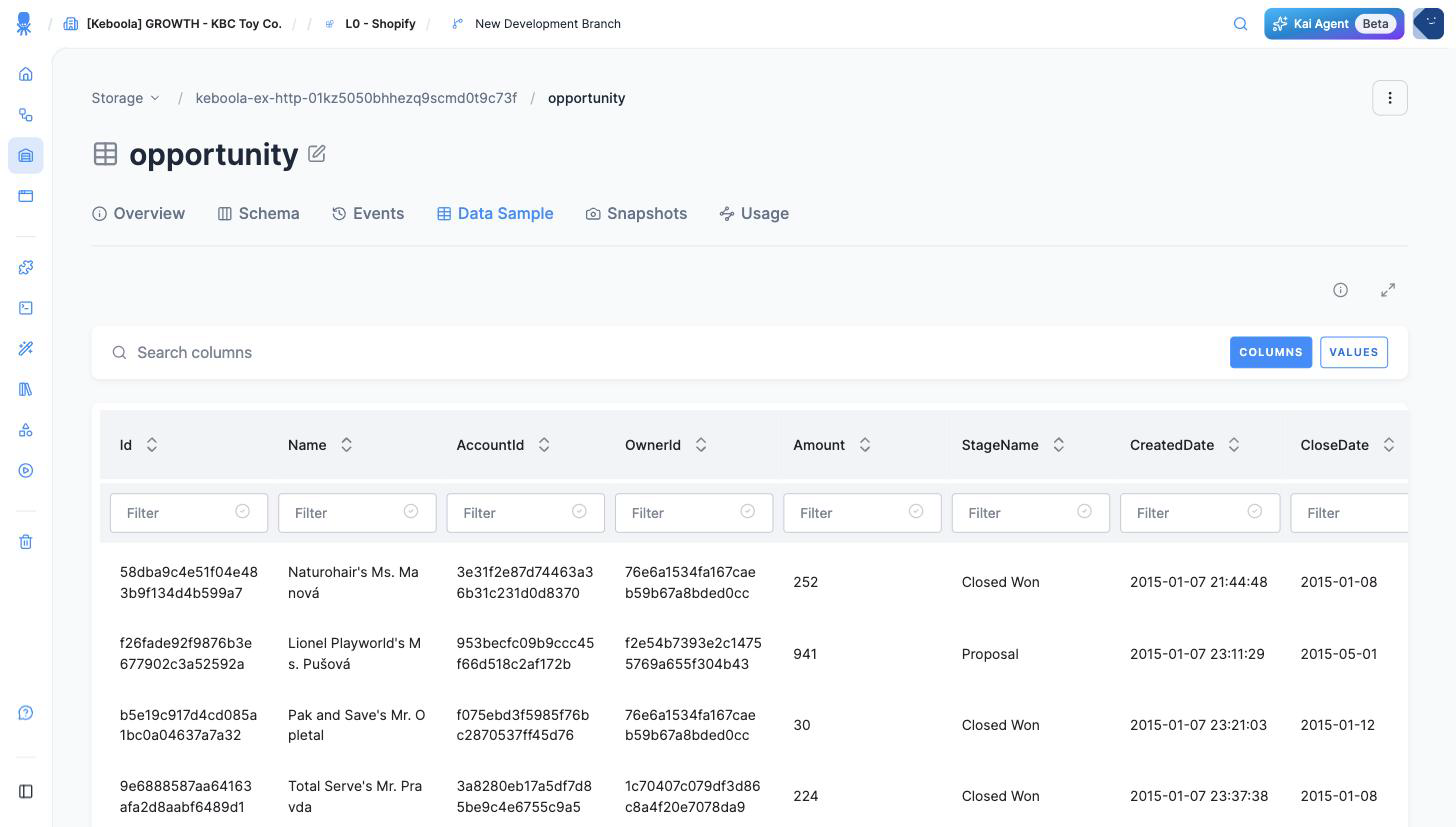
Task: Expand data sample to fullscreen
Action: tap(1388, 290)
